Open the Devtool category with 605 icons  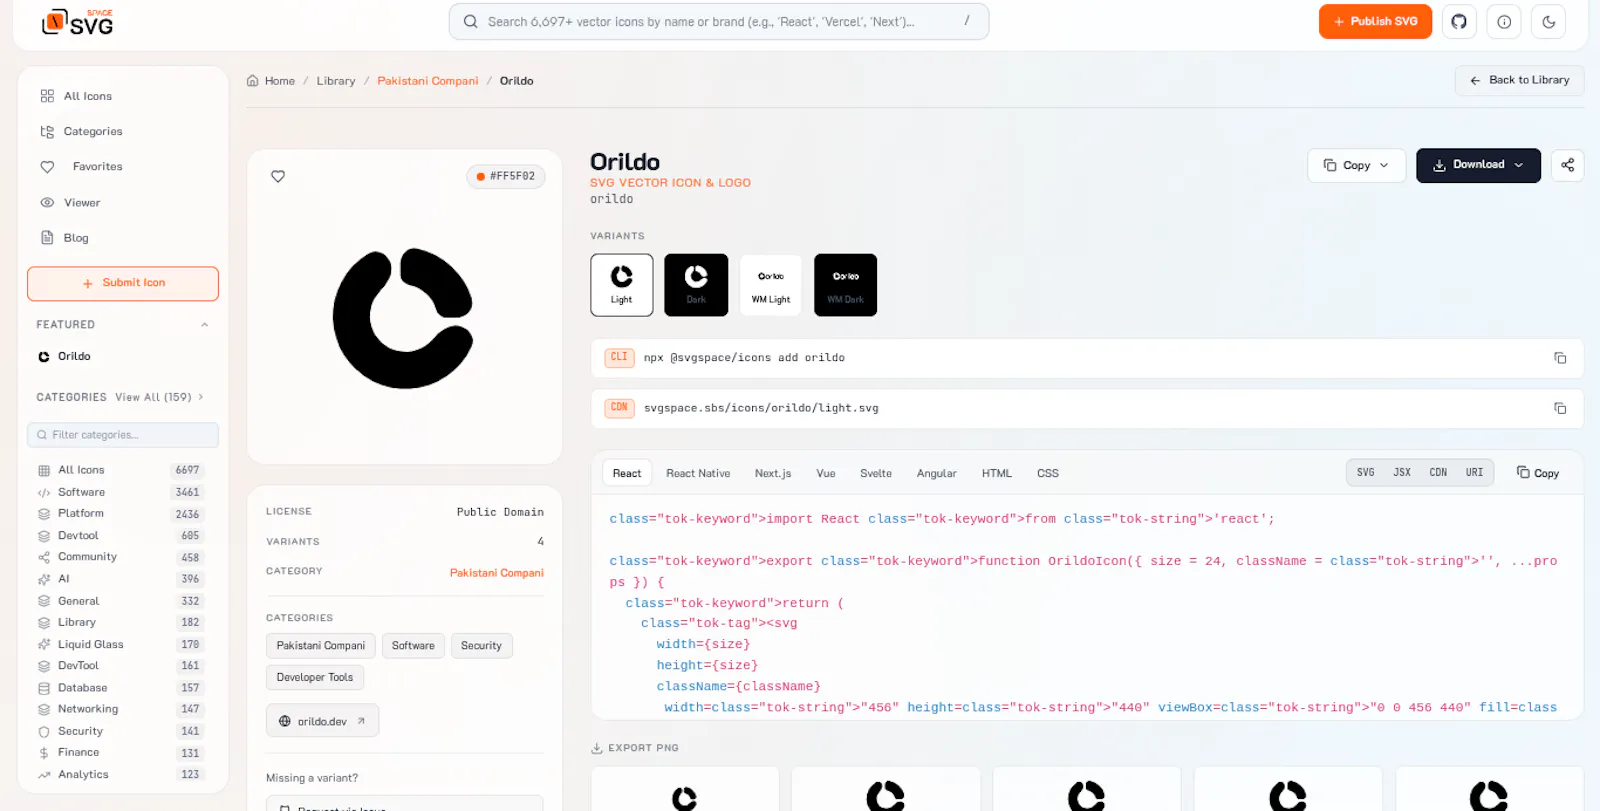(x=120, y=536)
